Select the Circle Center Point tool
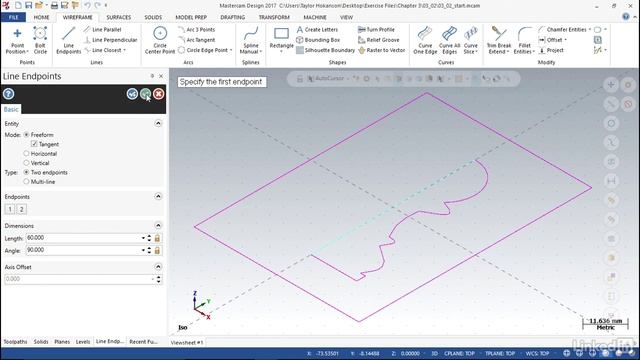This screenshot has height=360, width=640. (x=160, y=41)
